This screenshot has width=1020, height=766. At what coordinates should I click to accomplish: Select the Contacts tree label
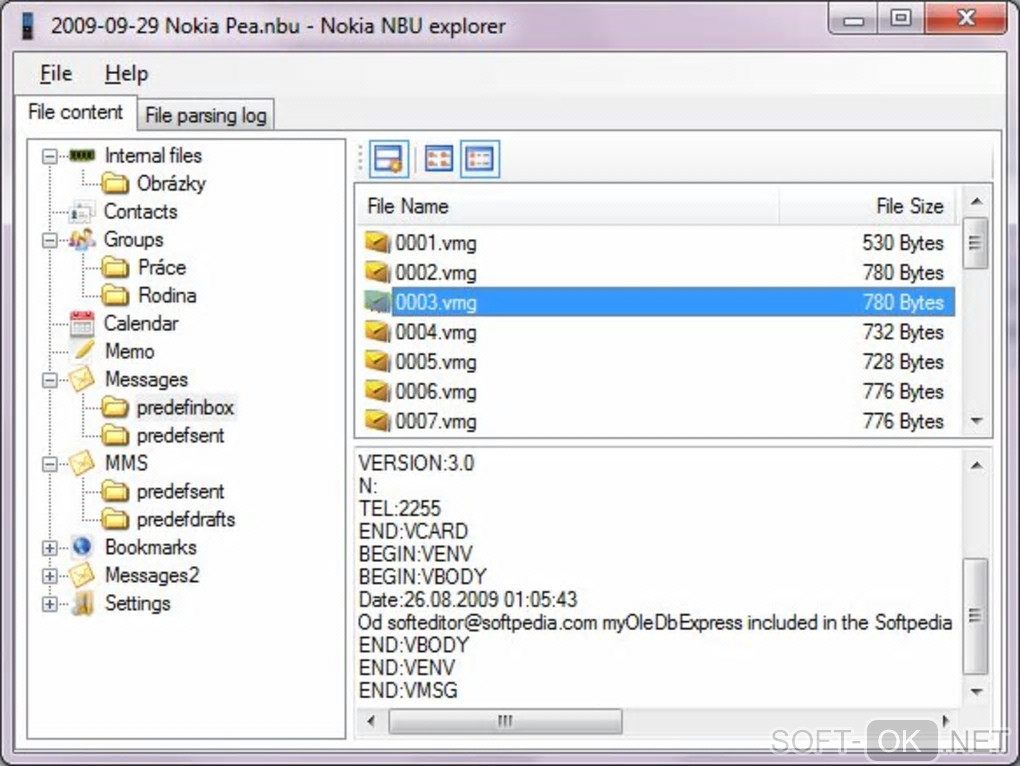pos(141,212)
